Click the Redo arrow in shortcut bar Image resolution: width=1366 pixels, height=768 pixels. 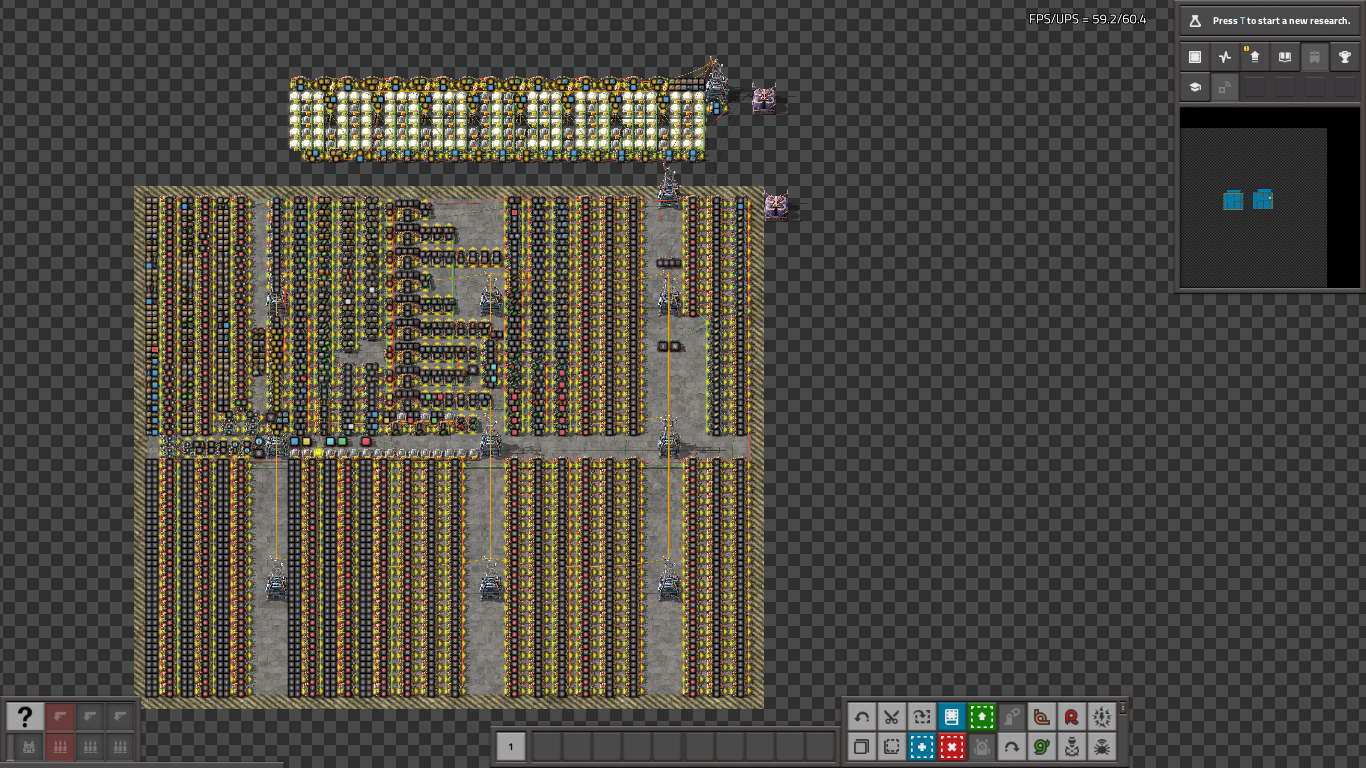1012,747
